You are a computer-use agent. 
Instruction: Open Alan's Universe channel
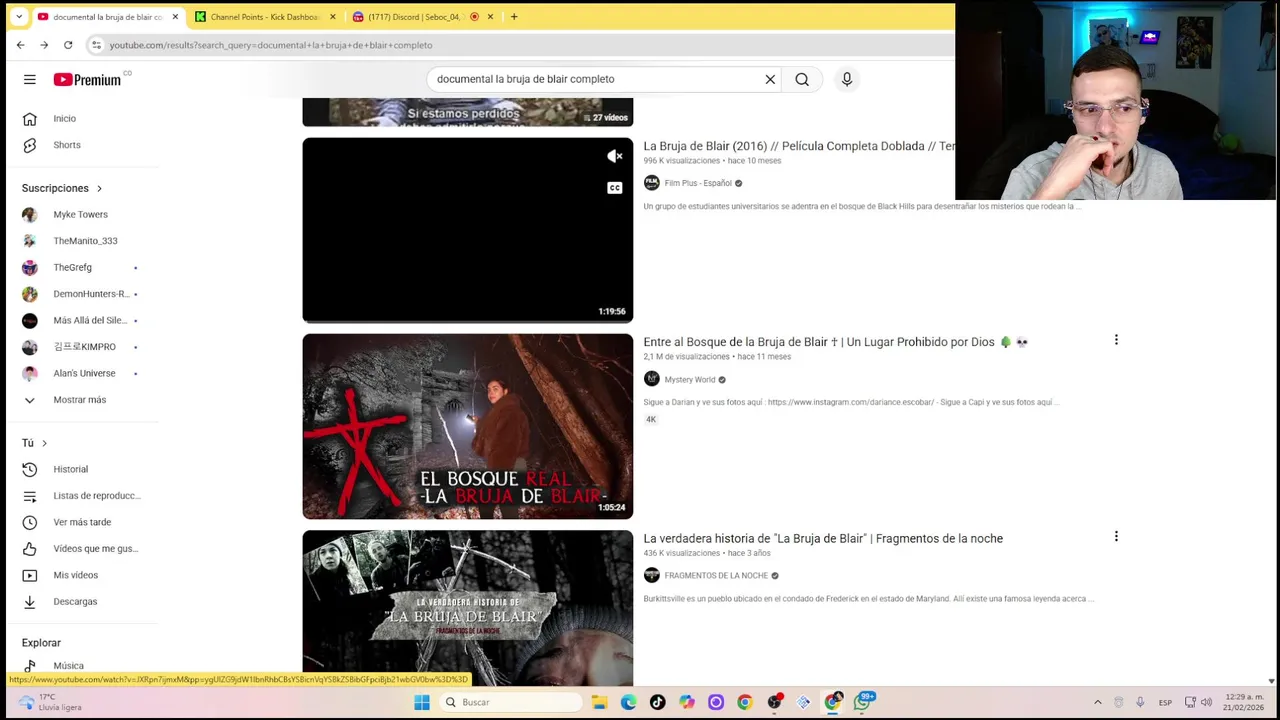click(x=82, y=373)
